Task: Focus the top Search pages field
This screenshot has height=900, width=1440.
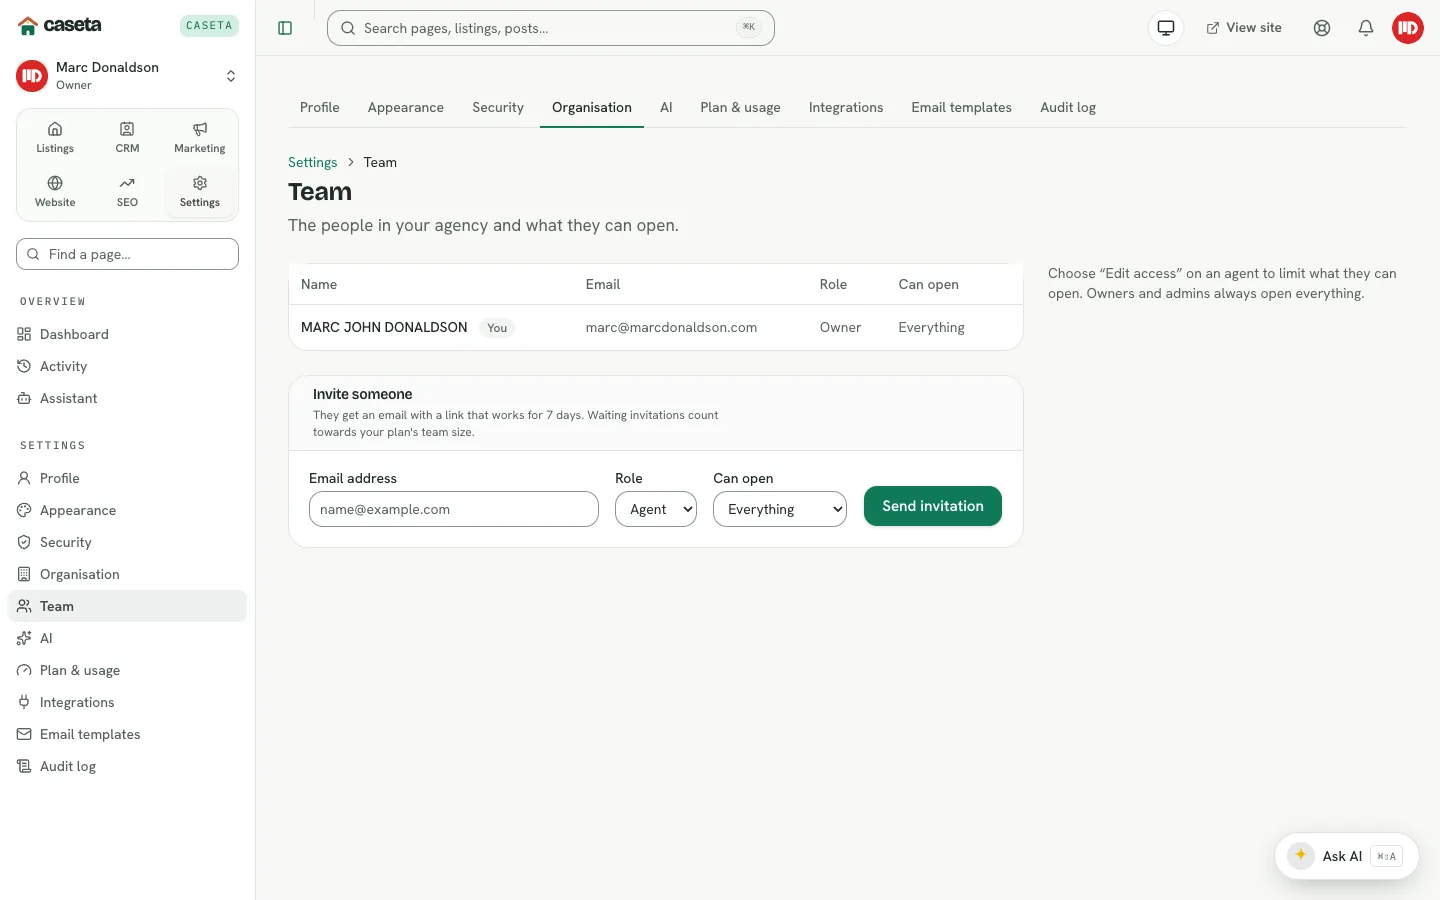Action: pos(551,28)
